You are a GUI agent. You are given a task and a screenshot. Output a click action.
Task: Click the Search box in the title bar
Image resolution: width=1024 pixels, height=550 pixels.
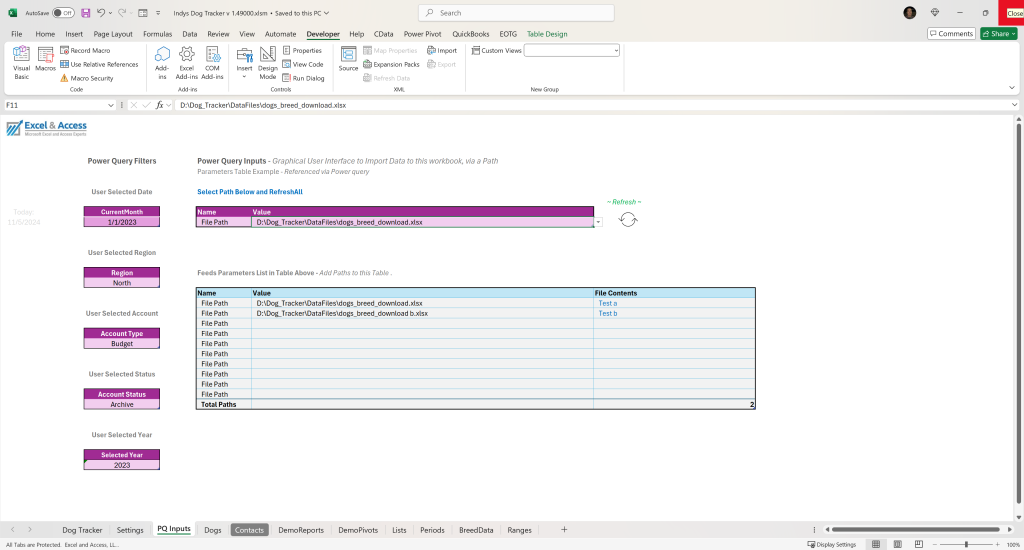point(516,12)
